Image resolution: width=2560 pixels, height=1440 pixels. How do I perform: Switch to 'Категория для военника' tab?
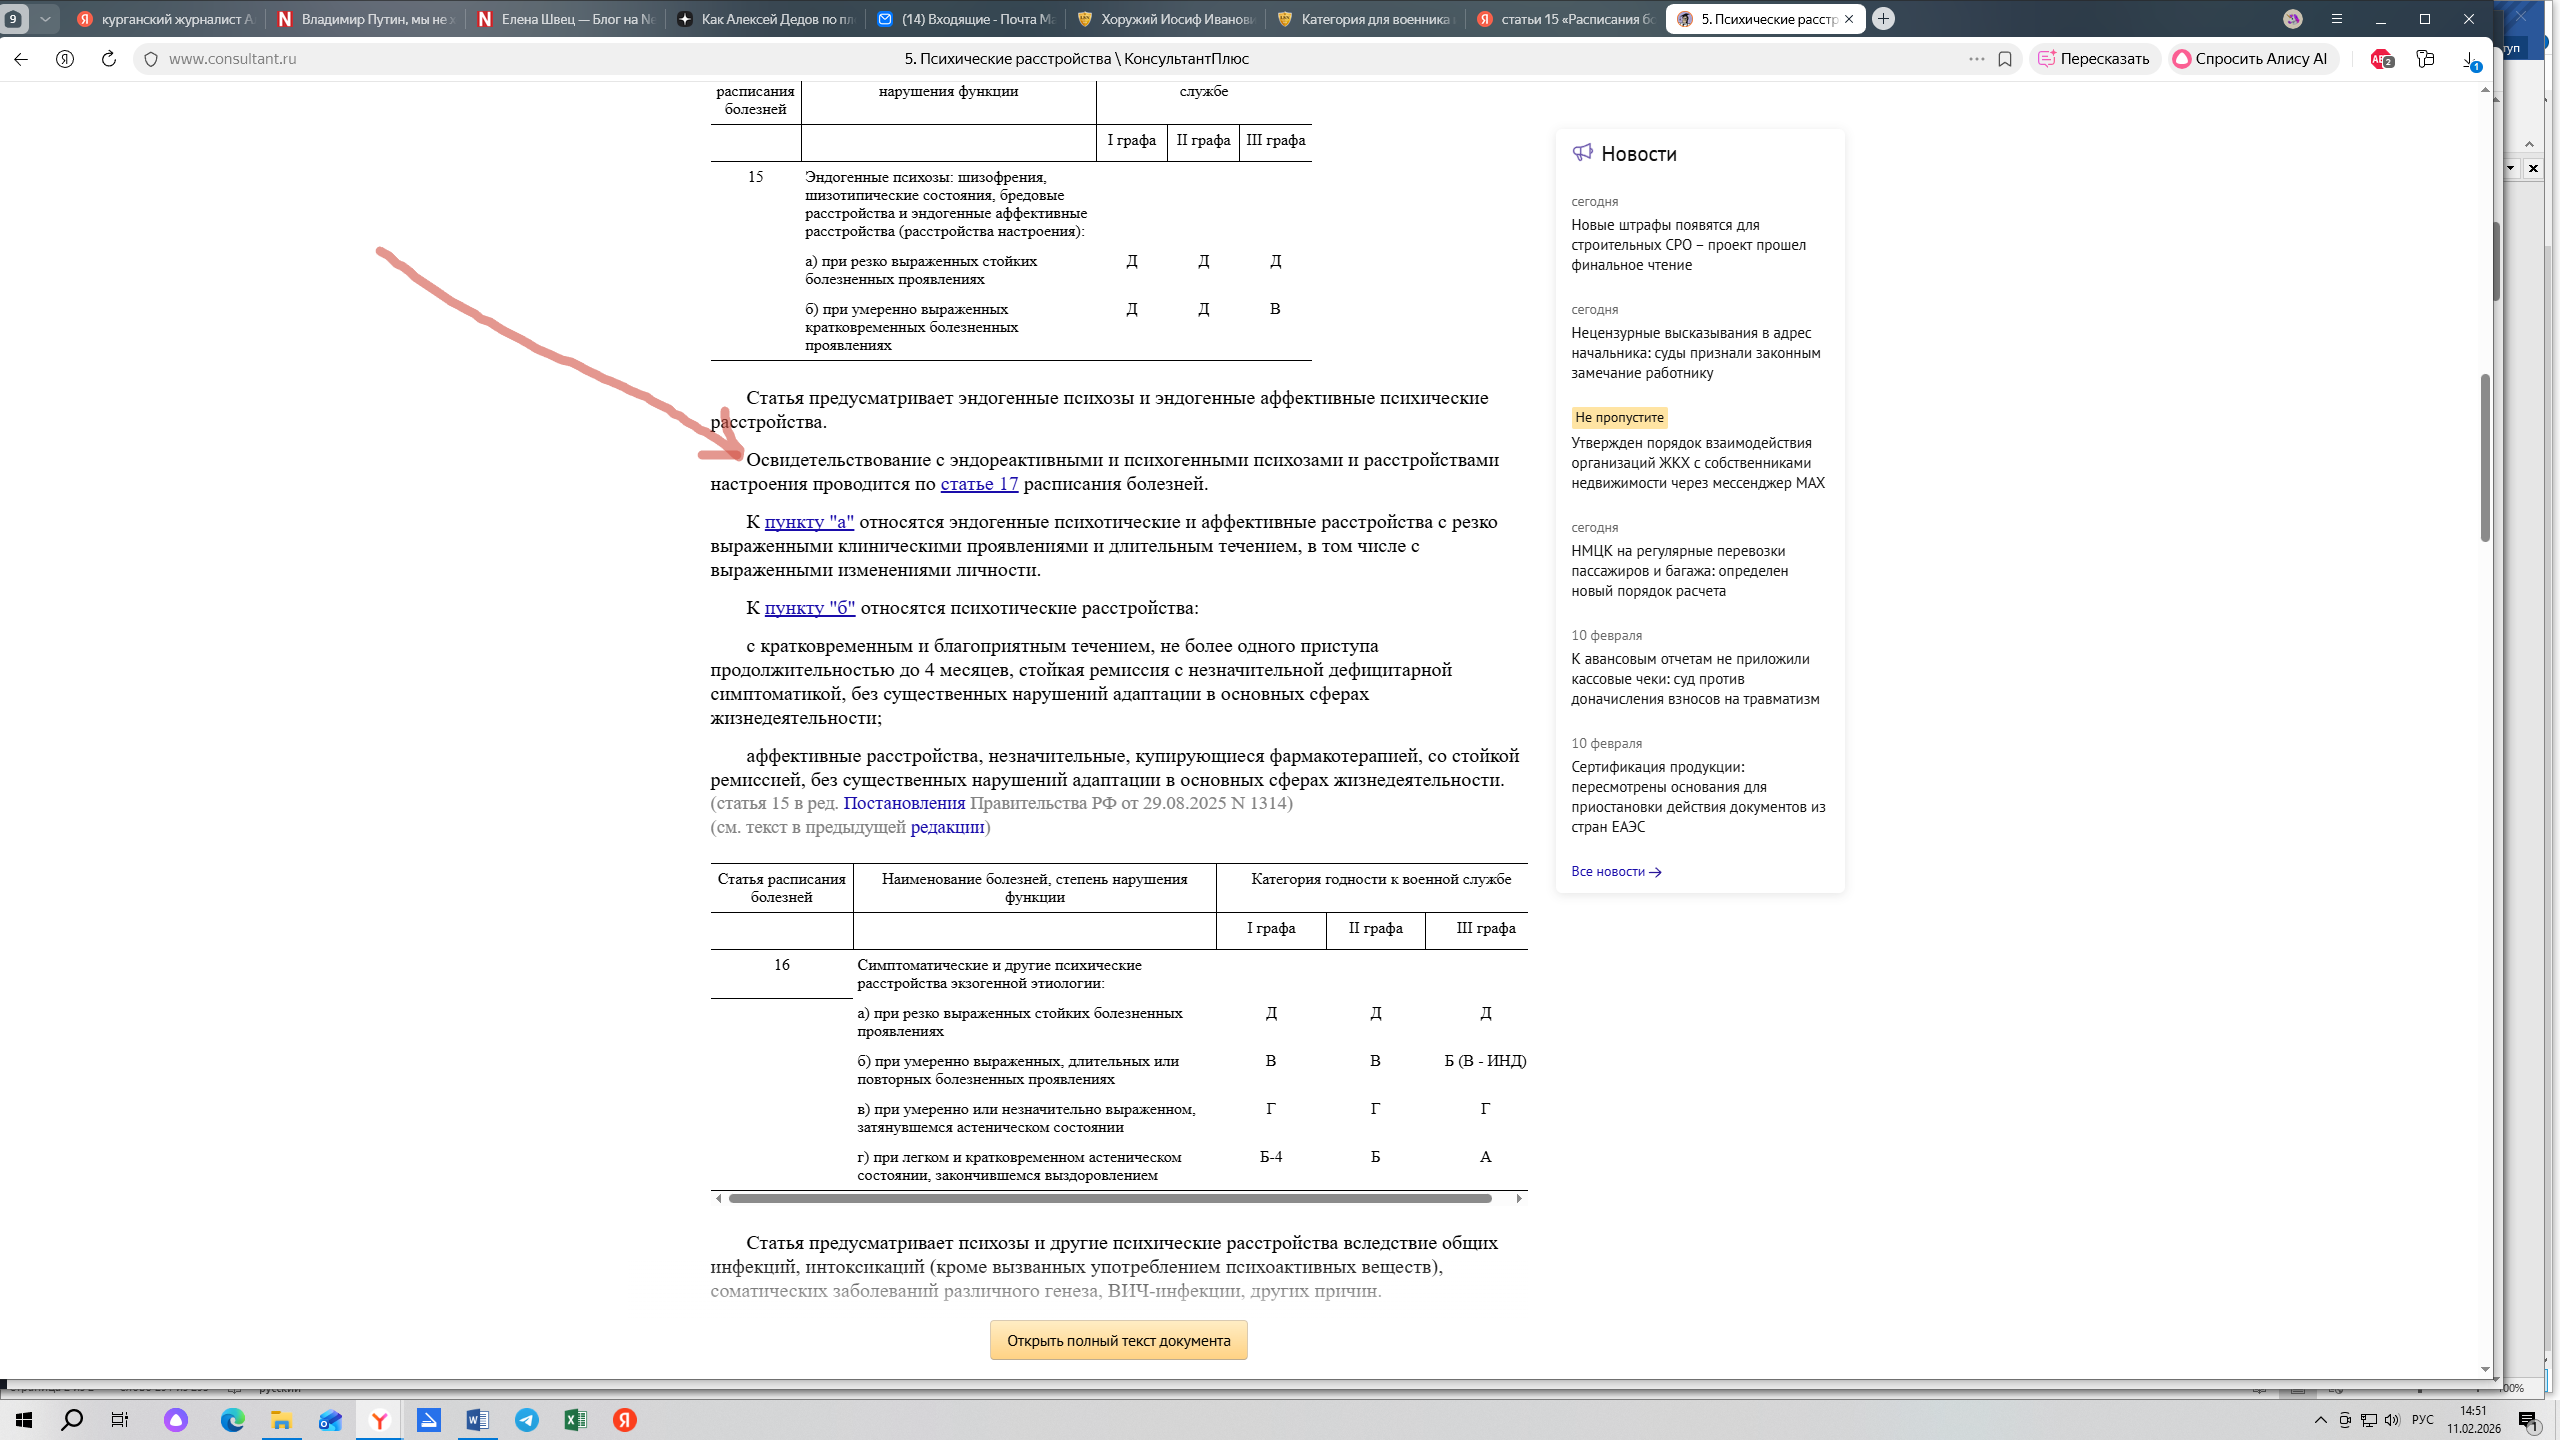tap(1366, 19)
